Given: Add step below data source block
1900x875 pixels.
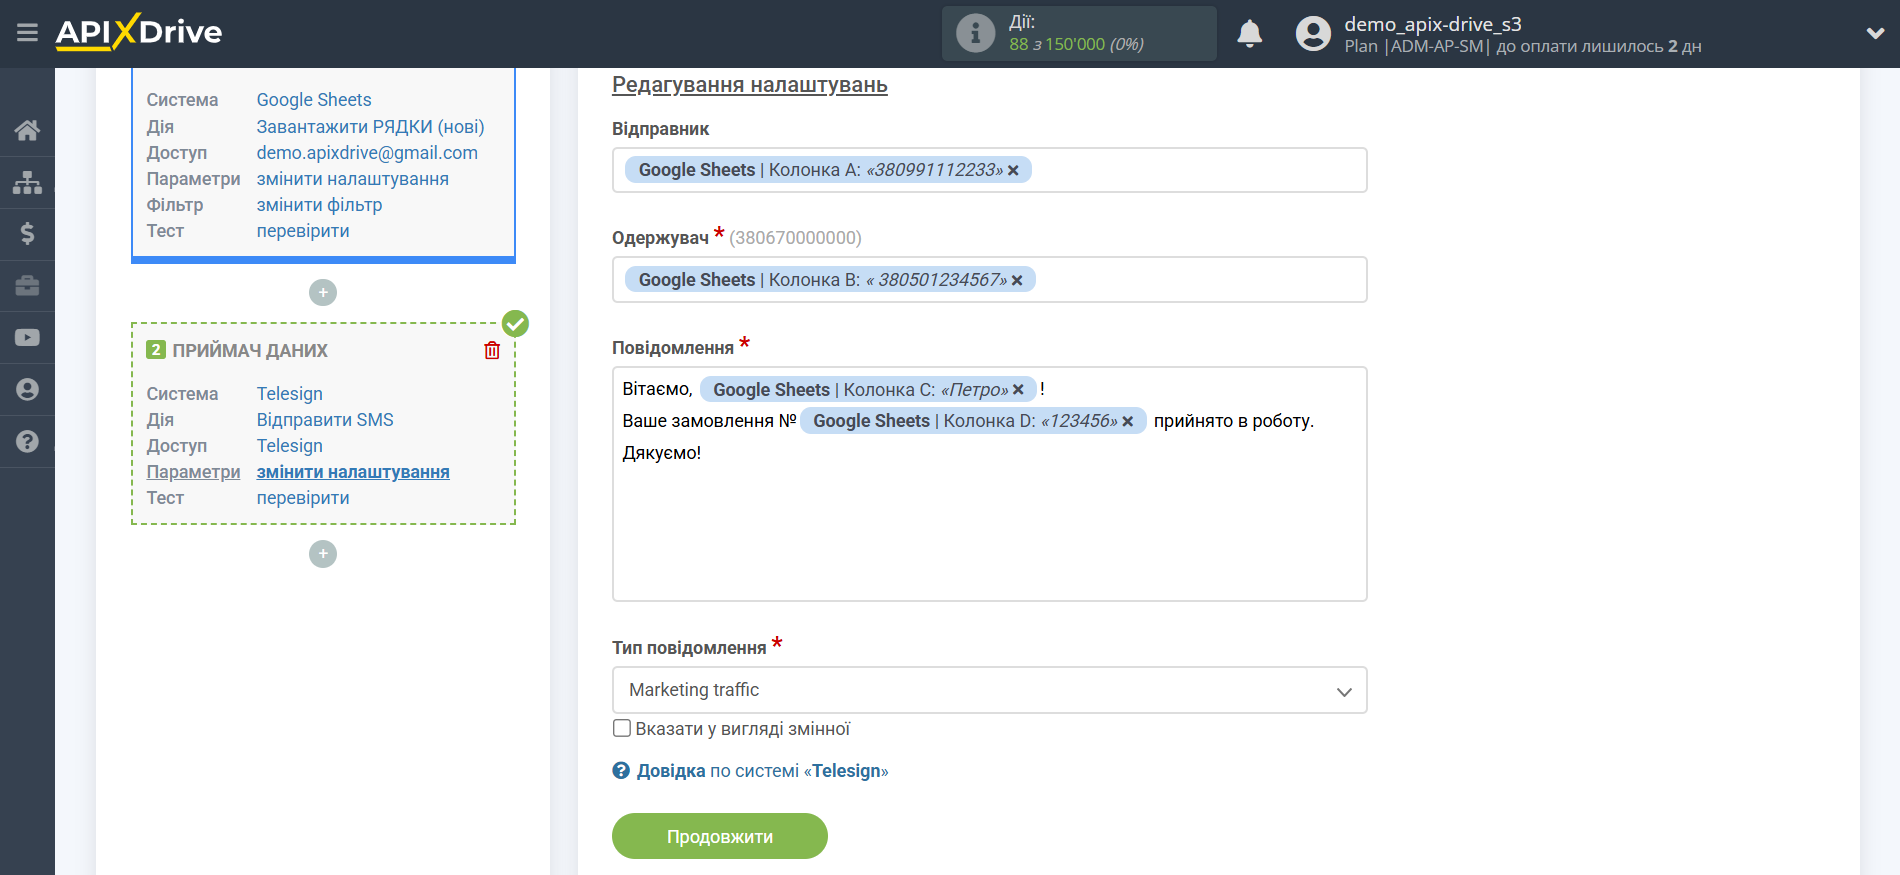Looking at the screenshot, I should pyautogui.click(x=323, y=293).
